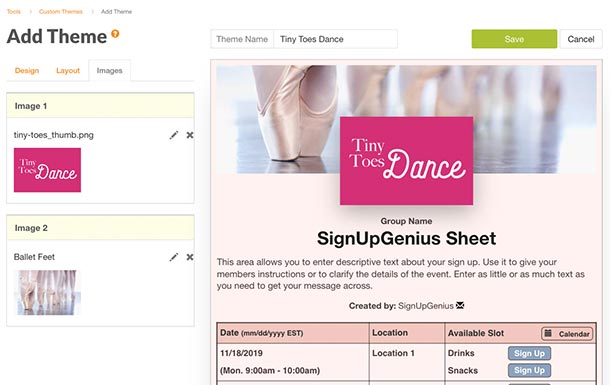Viewport: 610px width, 385px height.
Task: Click the SignUpGenius creator name
Action: click(426, 306)
